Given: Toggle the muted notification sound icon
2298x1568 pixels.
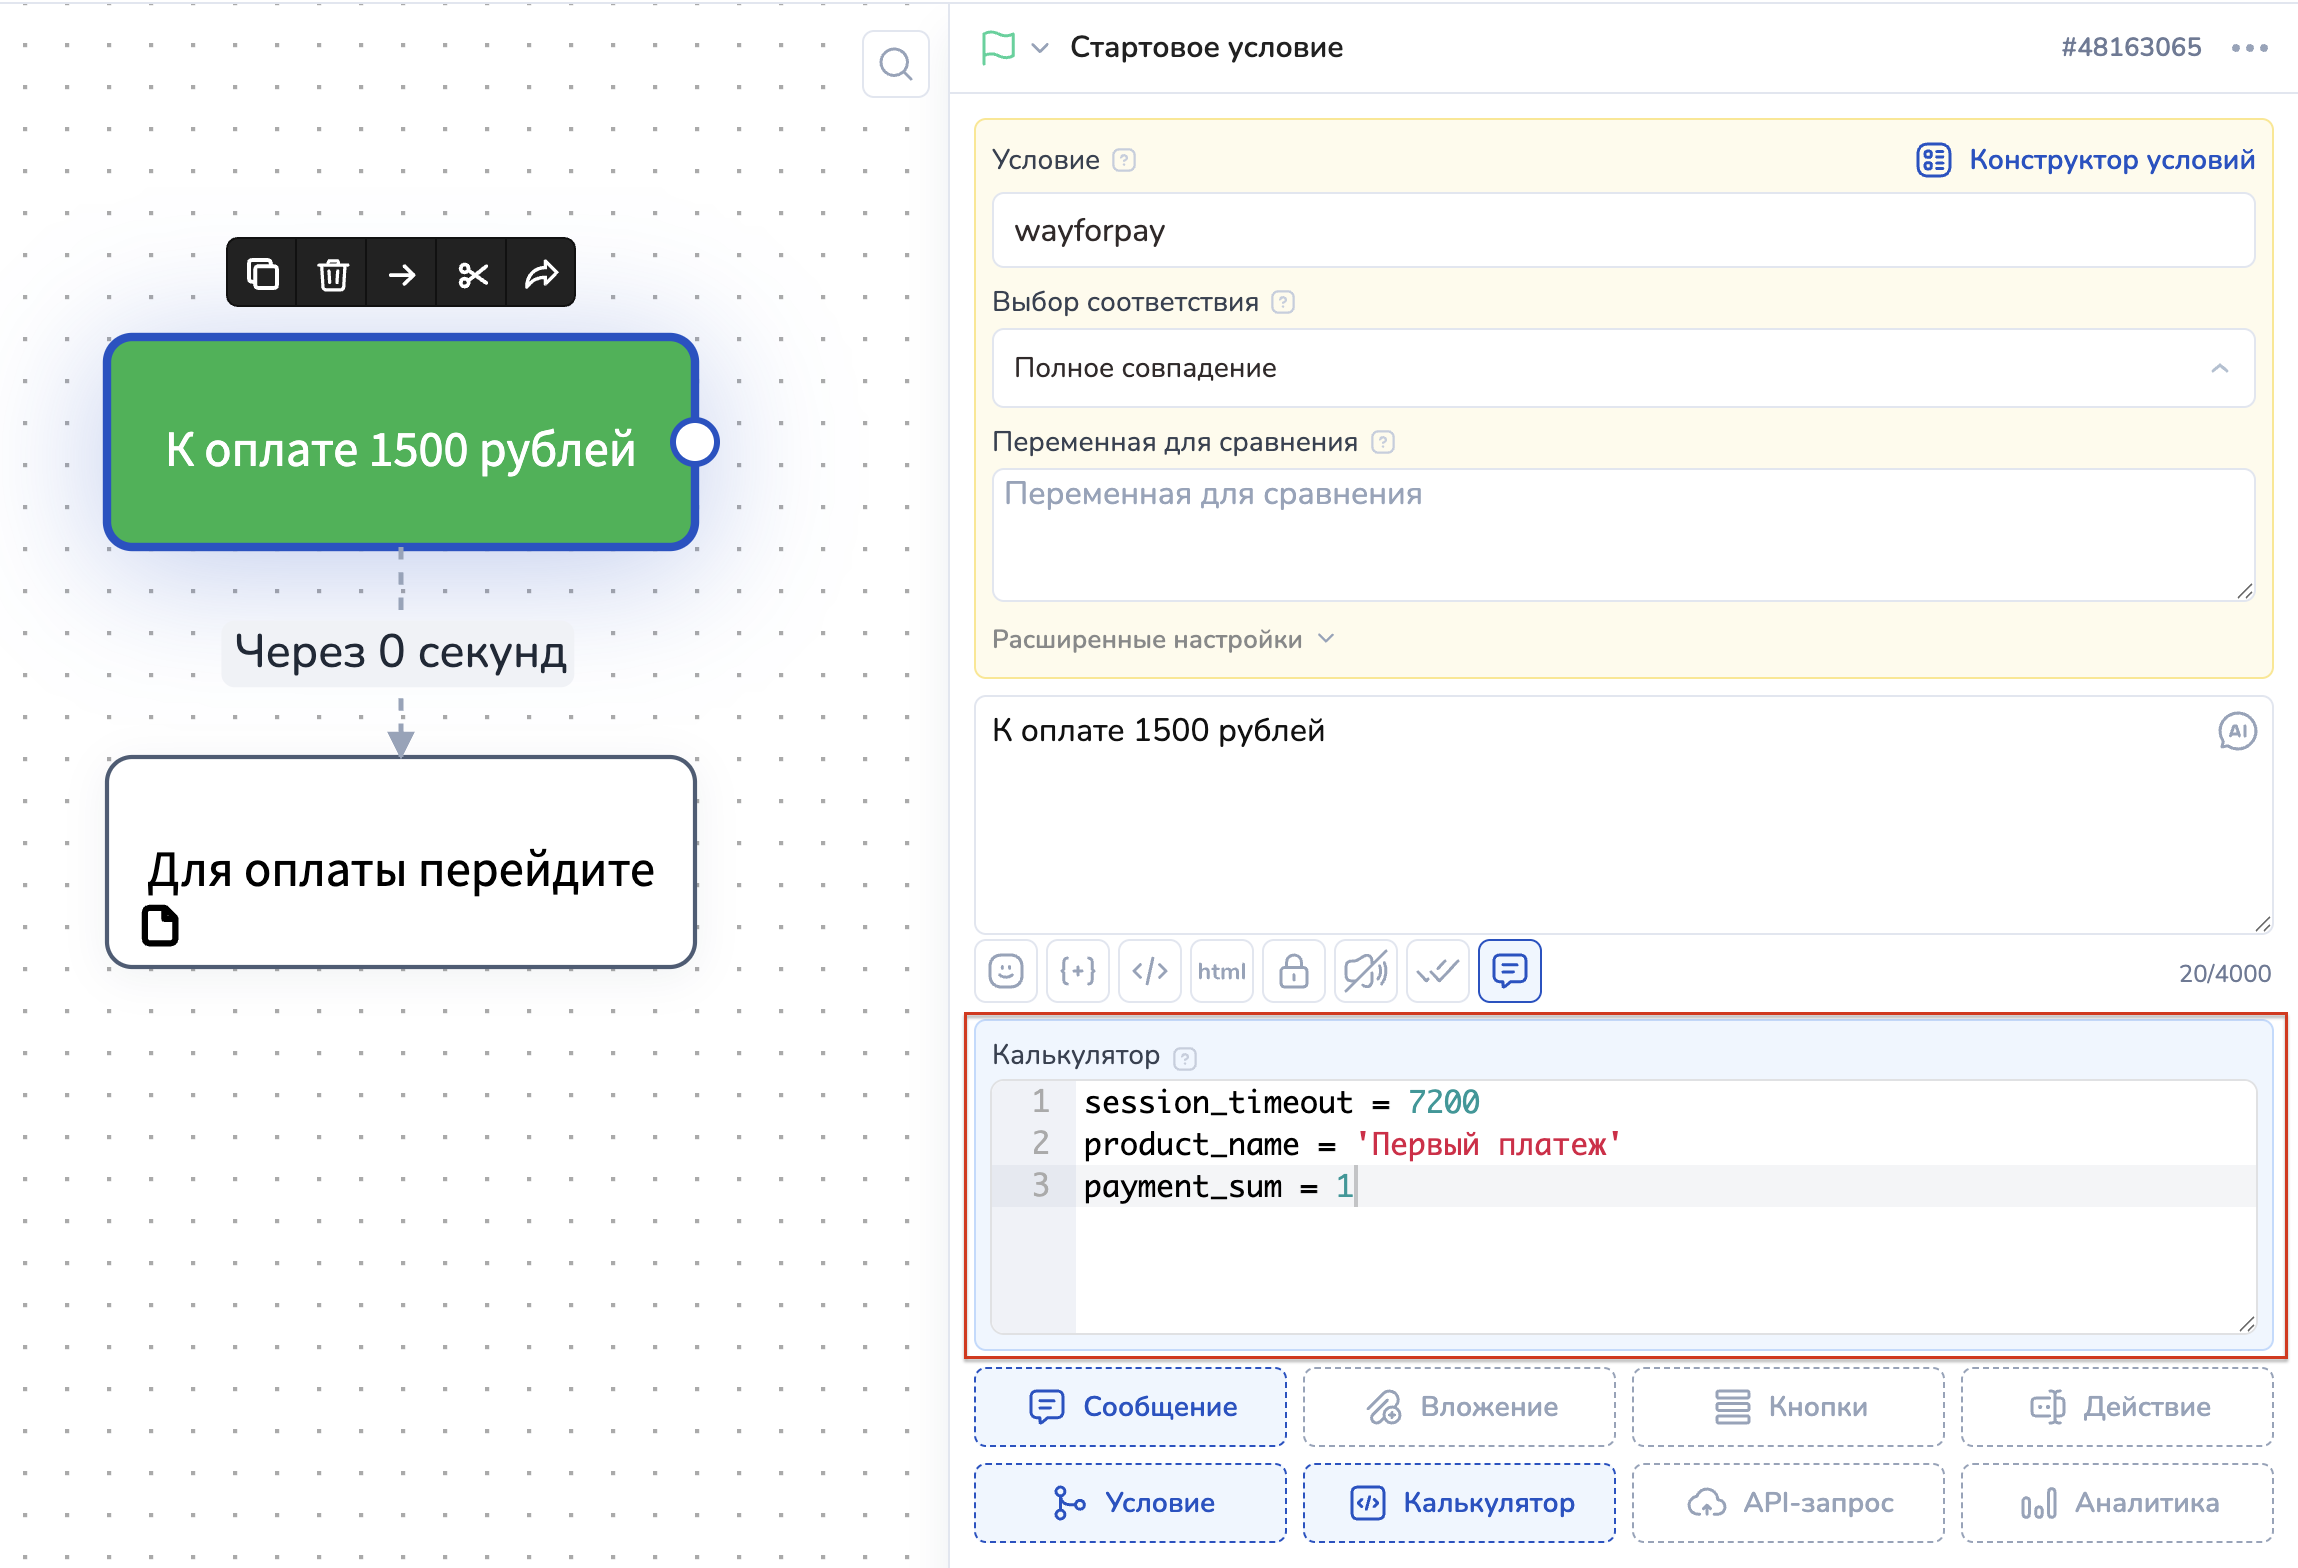Looking at the screenshot, I should (x=1366, y=971).
